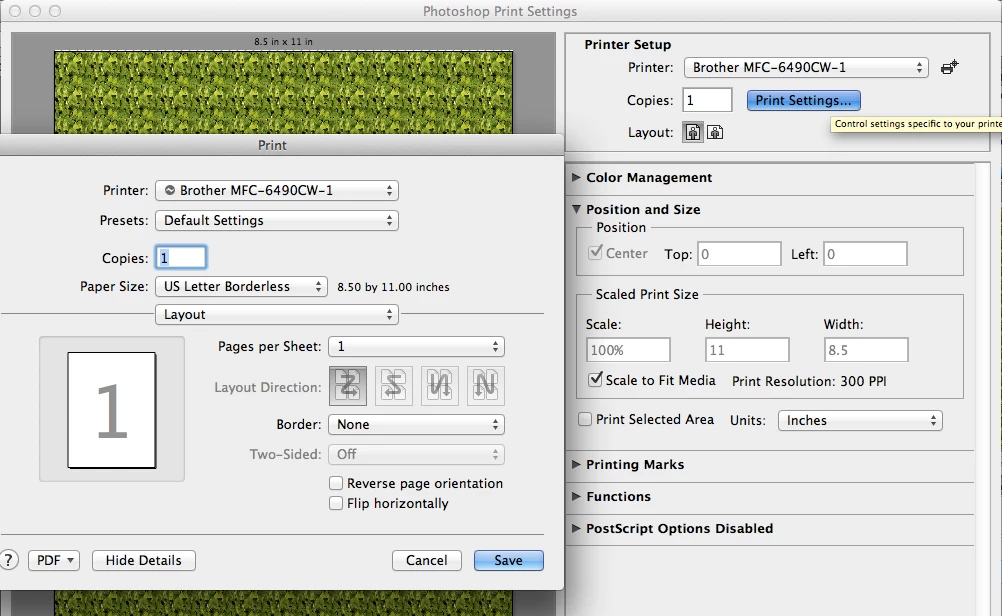Click '8.50 by 11.00 inches' text

[x=394, y=287]
